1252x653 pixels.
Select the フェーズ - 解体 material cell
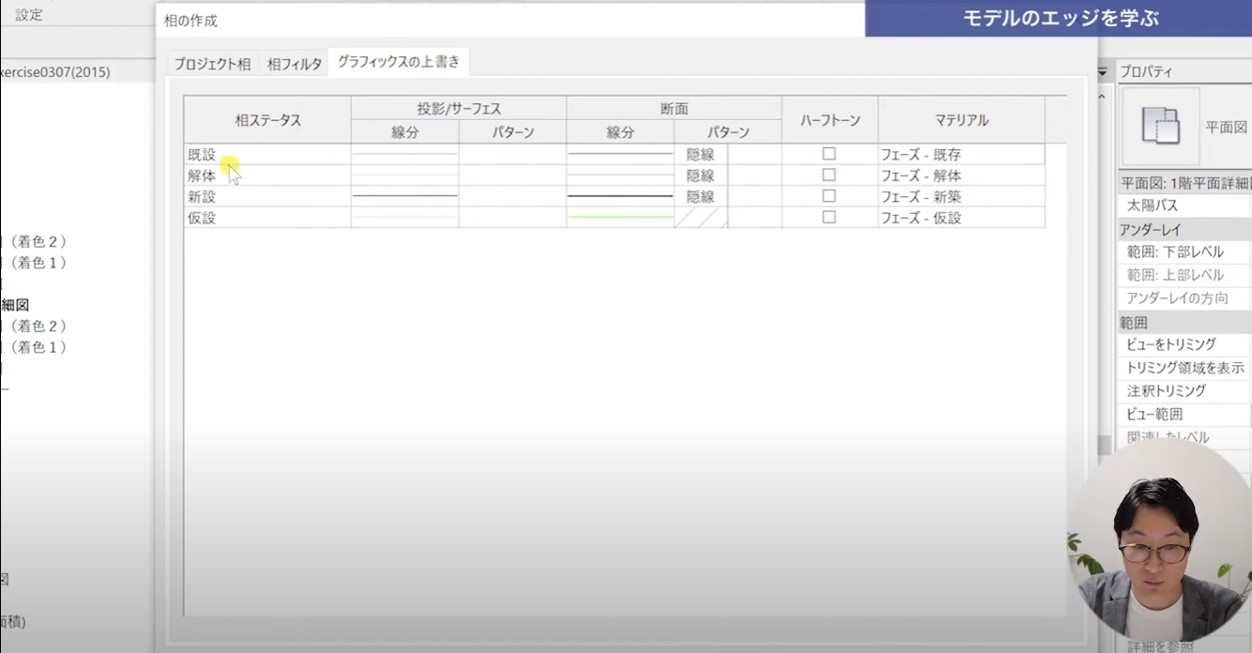[960, 176]
